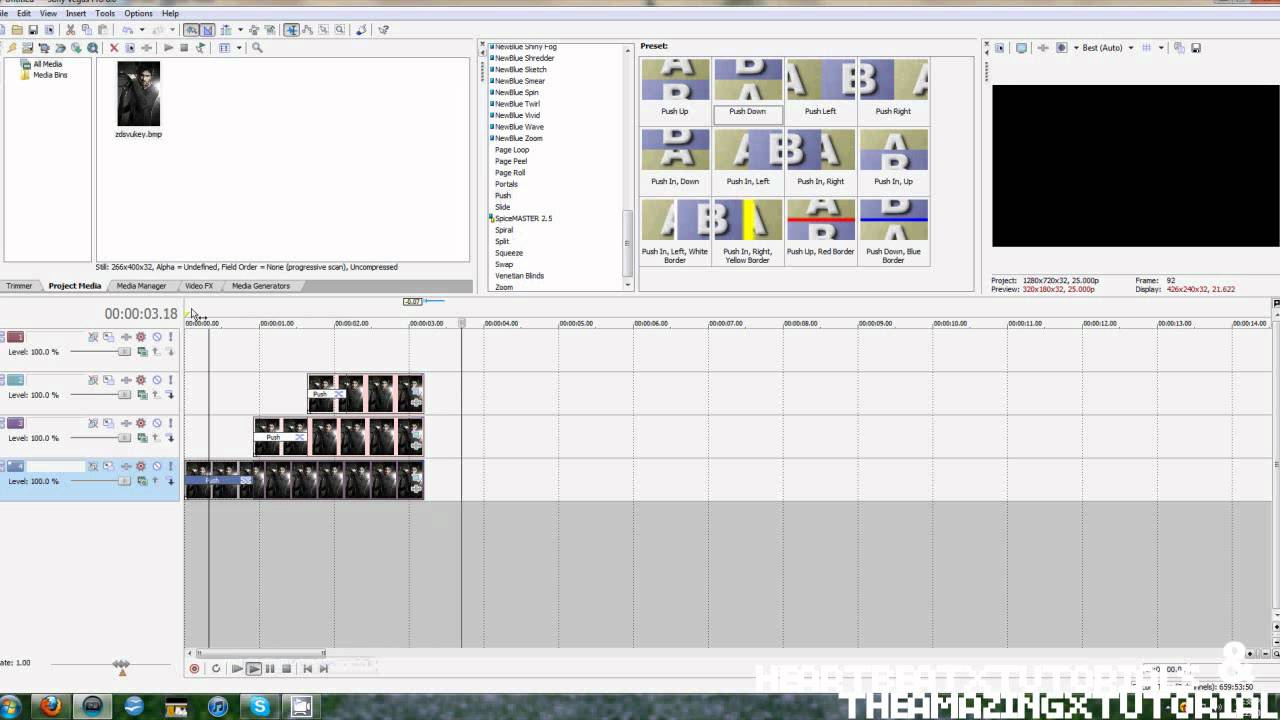
Task: Toggle Mute on track 4
Action: (157, 466)
